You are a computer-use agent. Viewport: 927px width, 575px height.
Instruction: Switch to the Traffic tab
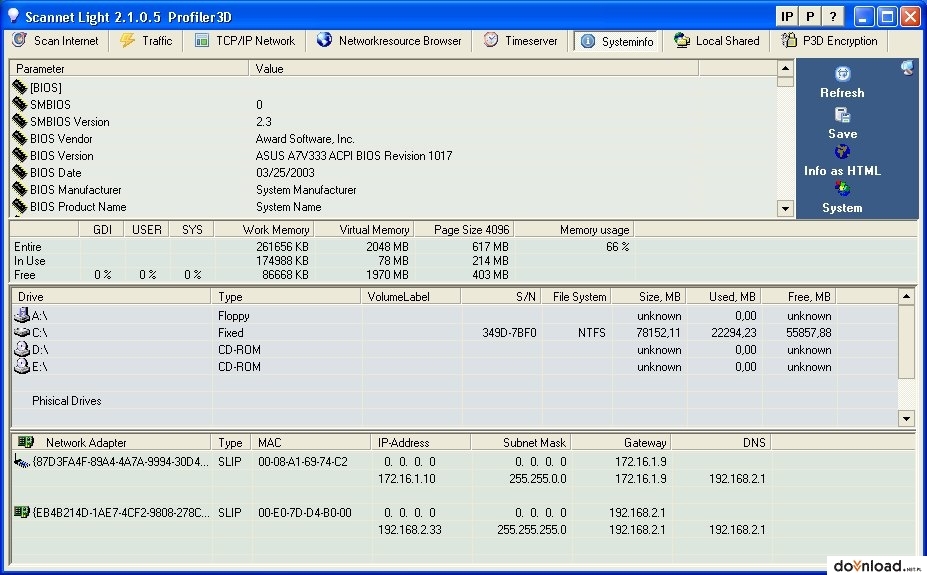point(146,41)
